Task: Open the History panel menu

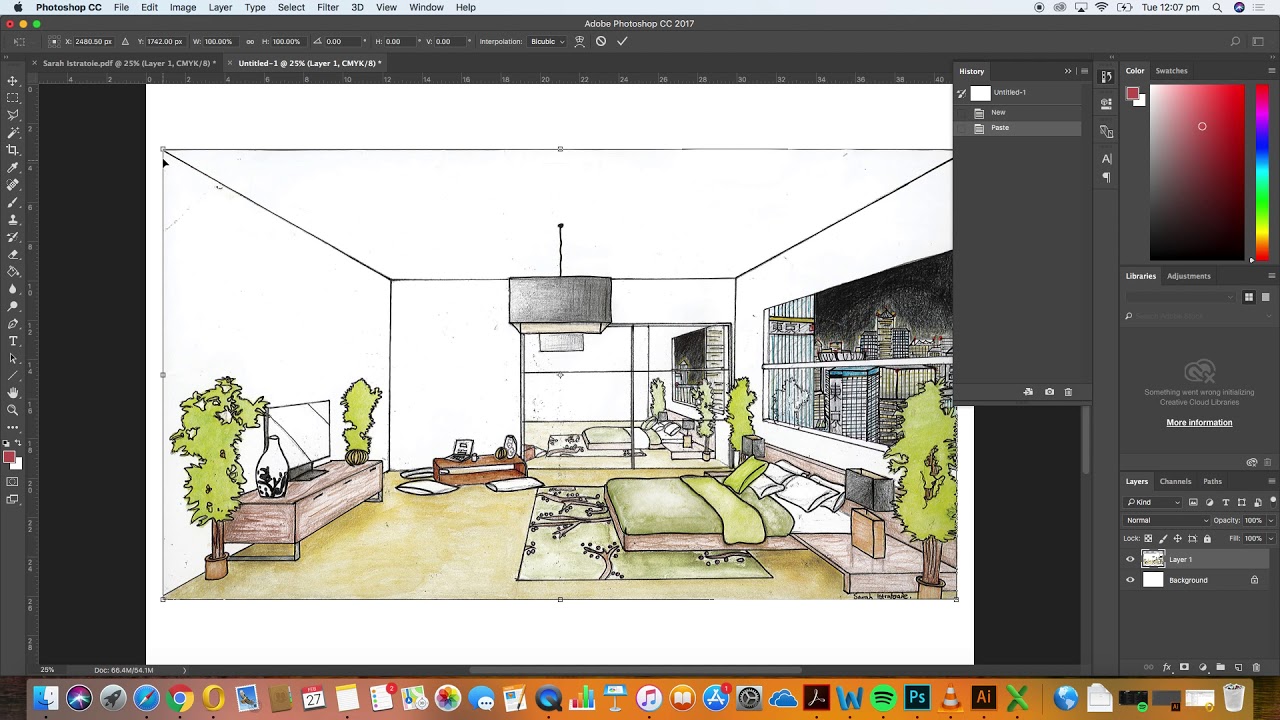Action: (1084, 71)
